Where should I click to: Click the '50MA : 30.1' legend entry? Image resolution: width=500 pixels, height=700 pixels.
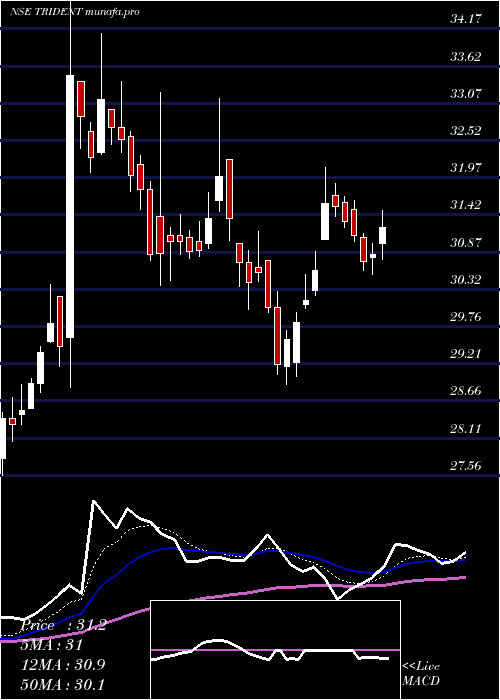63,684
